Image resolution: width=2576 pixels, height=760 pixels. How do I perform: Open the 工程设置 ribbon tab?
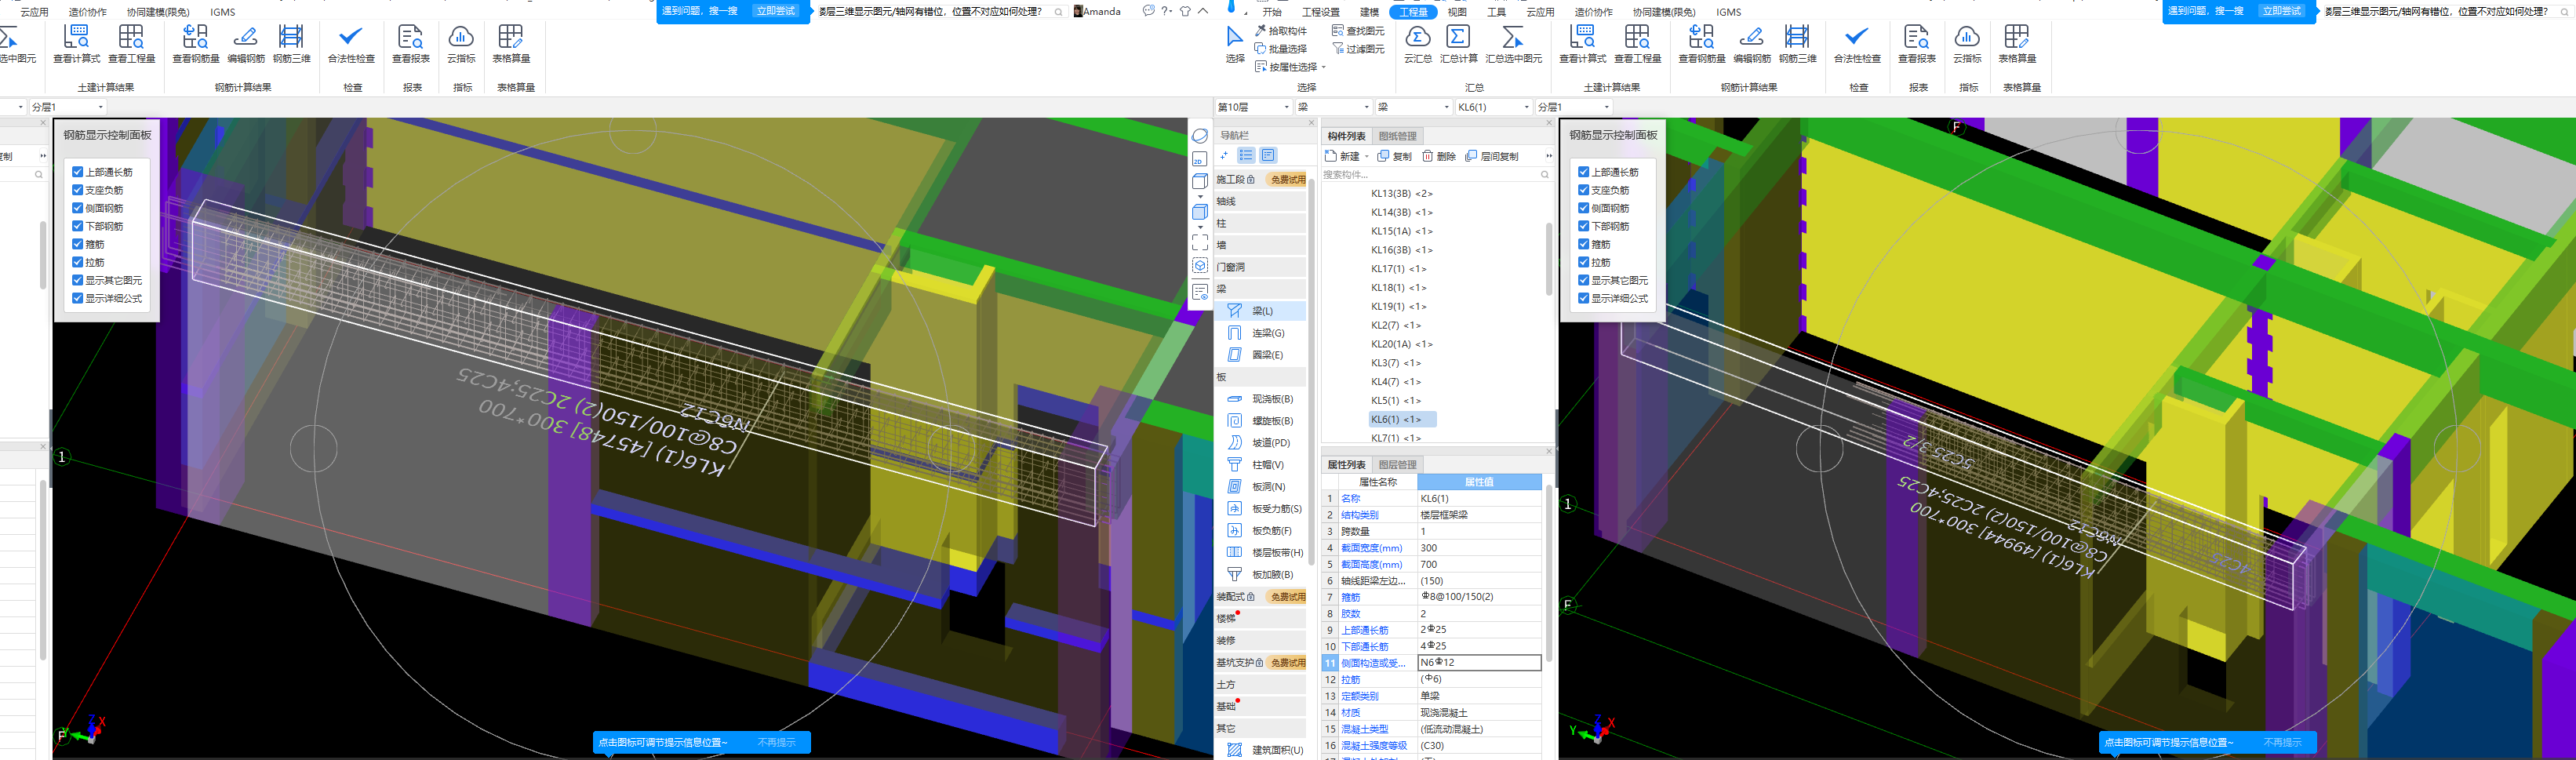(x=1320, y=12)
